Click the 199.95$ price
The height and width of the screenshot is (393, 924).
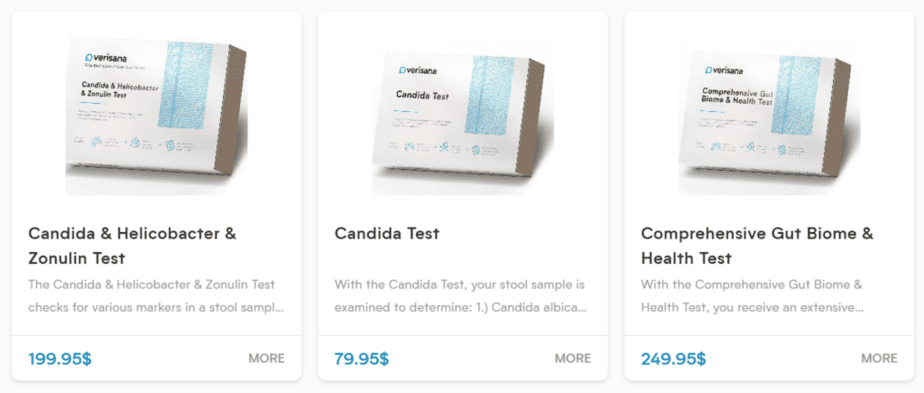(x=60, y=358)
